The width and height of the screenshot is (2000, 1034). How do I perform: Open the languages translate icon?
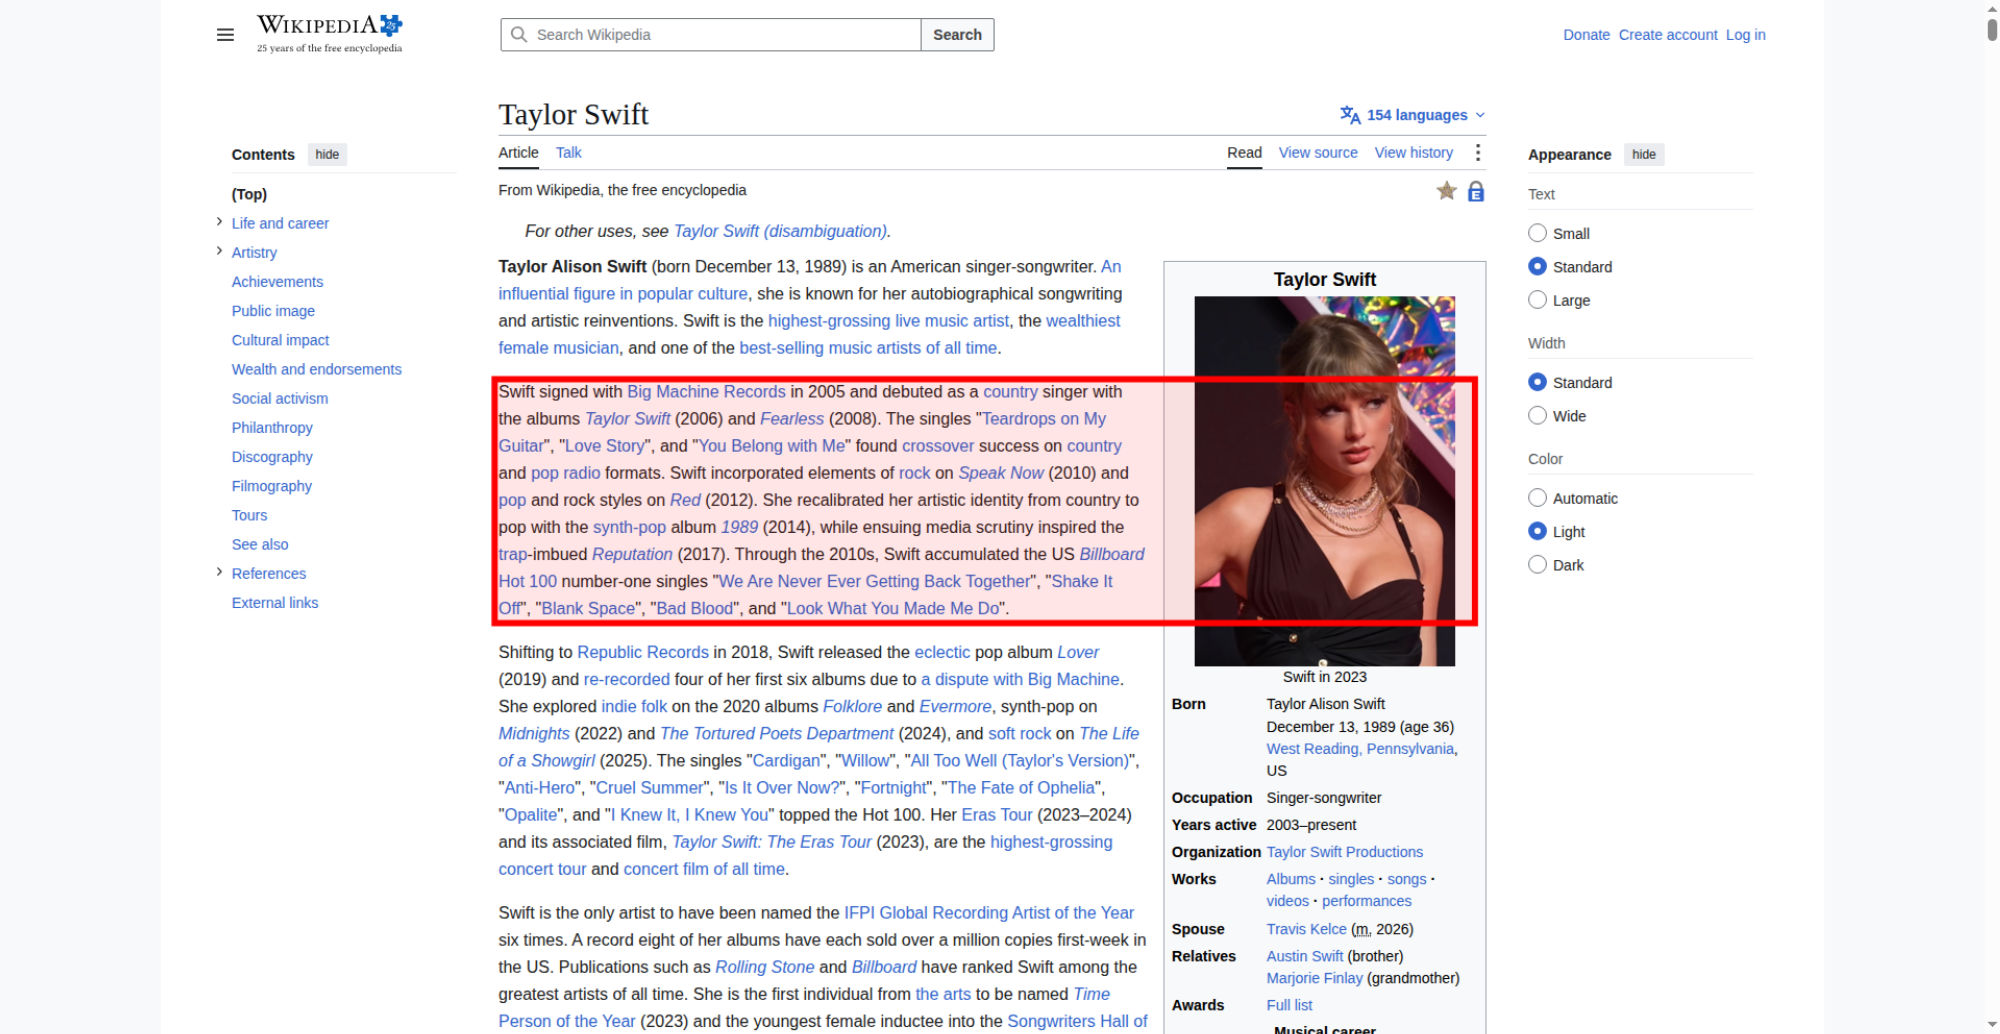[x=1350, y=115]
